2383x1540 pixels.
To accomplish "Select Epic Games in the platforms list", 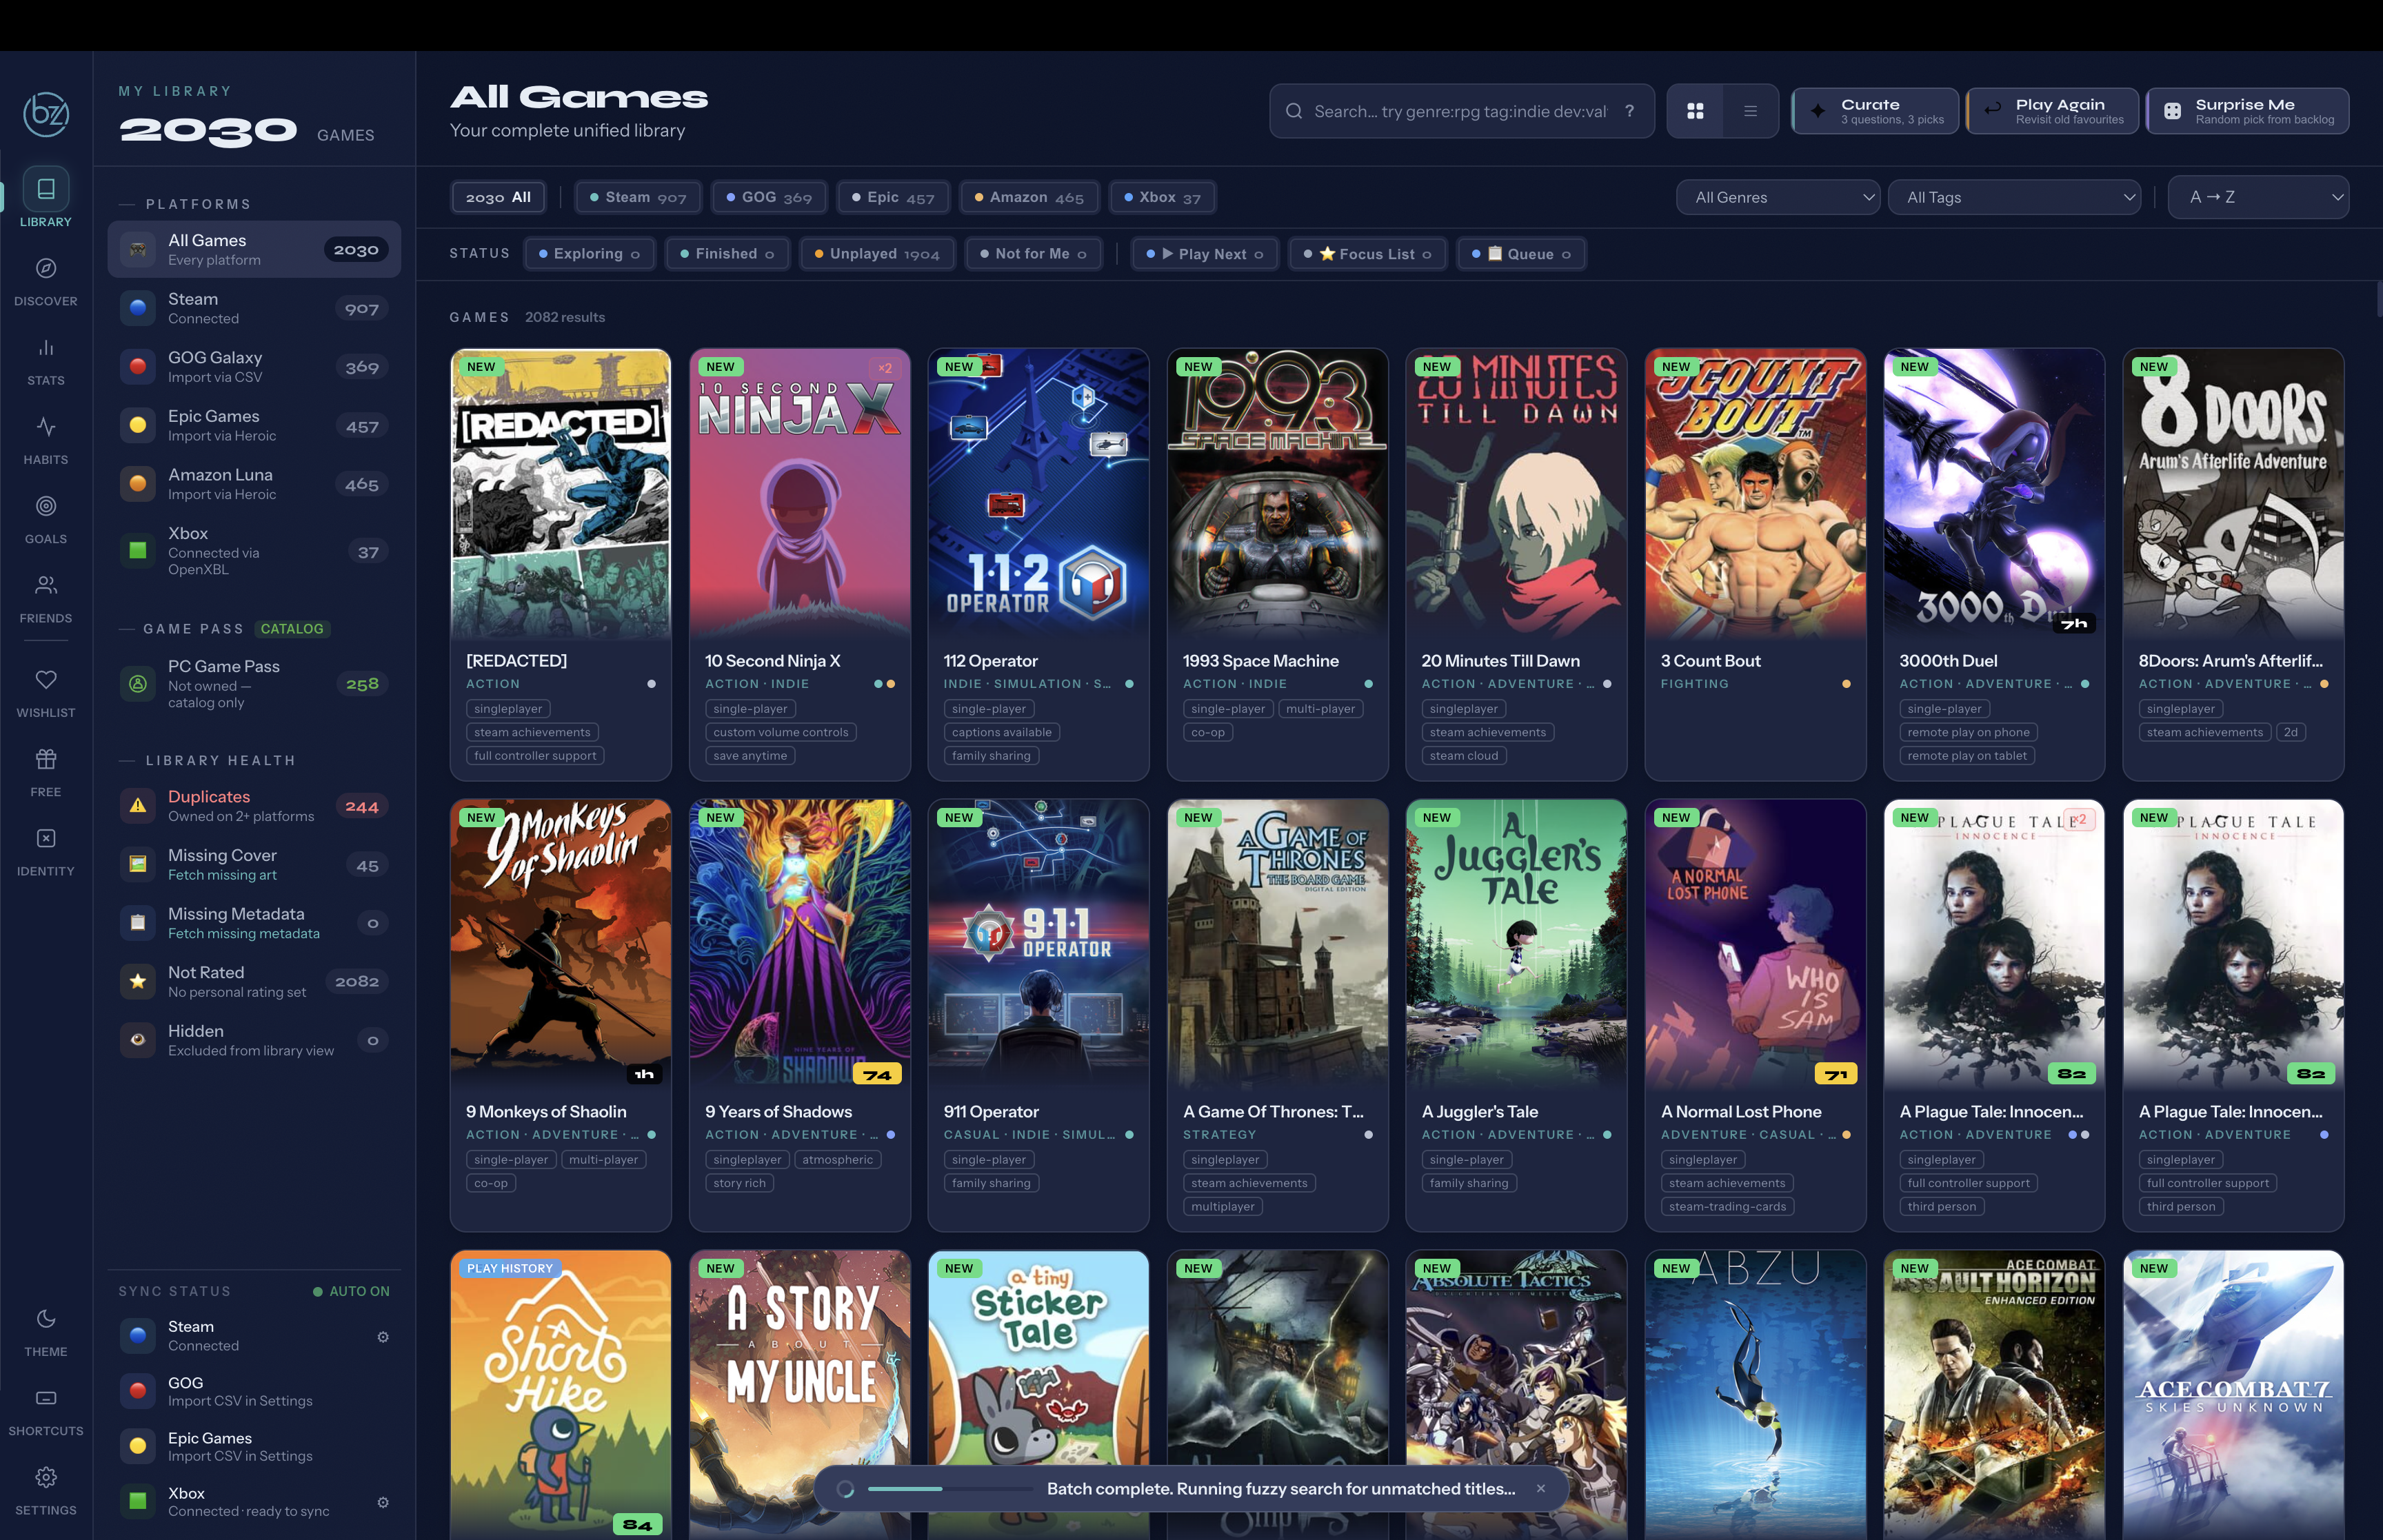I will [x=254, y=426].
